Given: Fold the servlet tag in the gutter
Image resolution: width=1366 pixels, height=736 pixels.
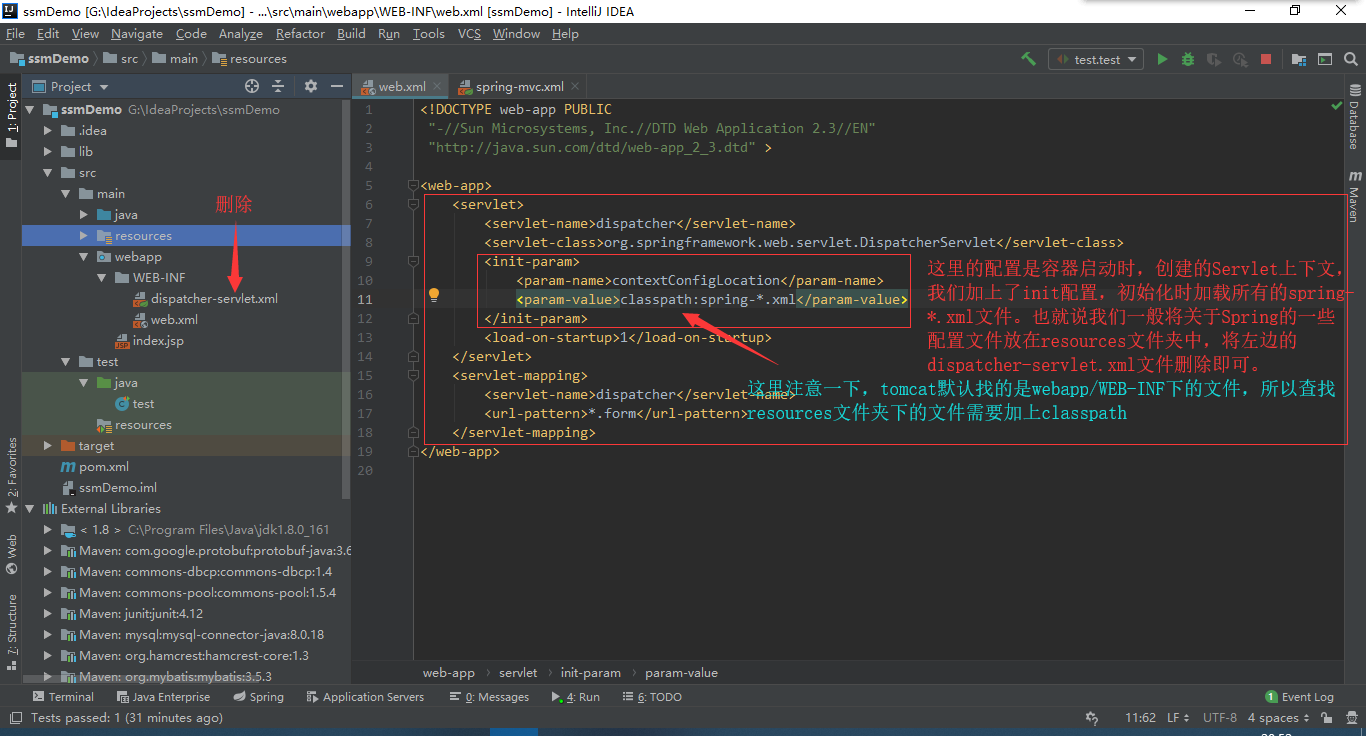Looking at the screenshot, I should pos(413,205).
